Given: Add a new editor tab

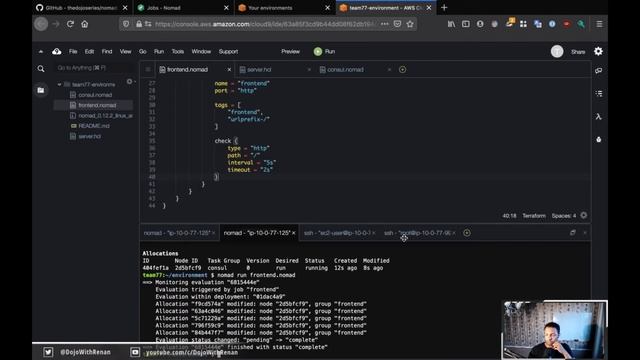Looking at the screenshot, I should (x=402, y=69).
